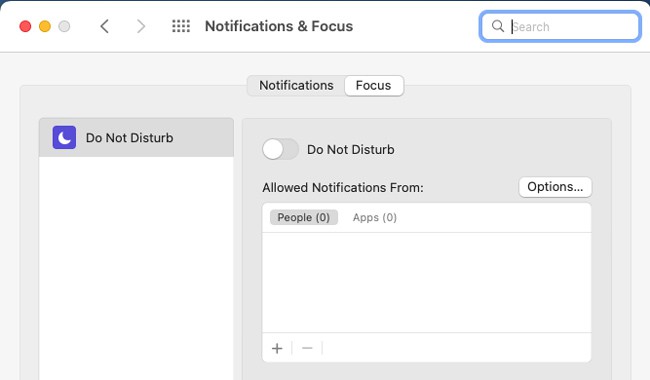The width and height of the screenshot is (650, 380).
Task: Switch to the Notifications tab
Action: coord(296,85)
